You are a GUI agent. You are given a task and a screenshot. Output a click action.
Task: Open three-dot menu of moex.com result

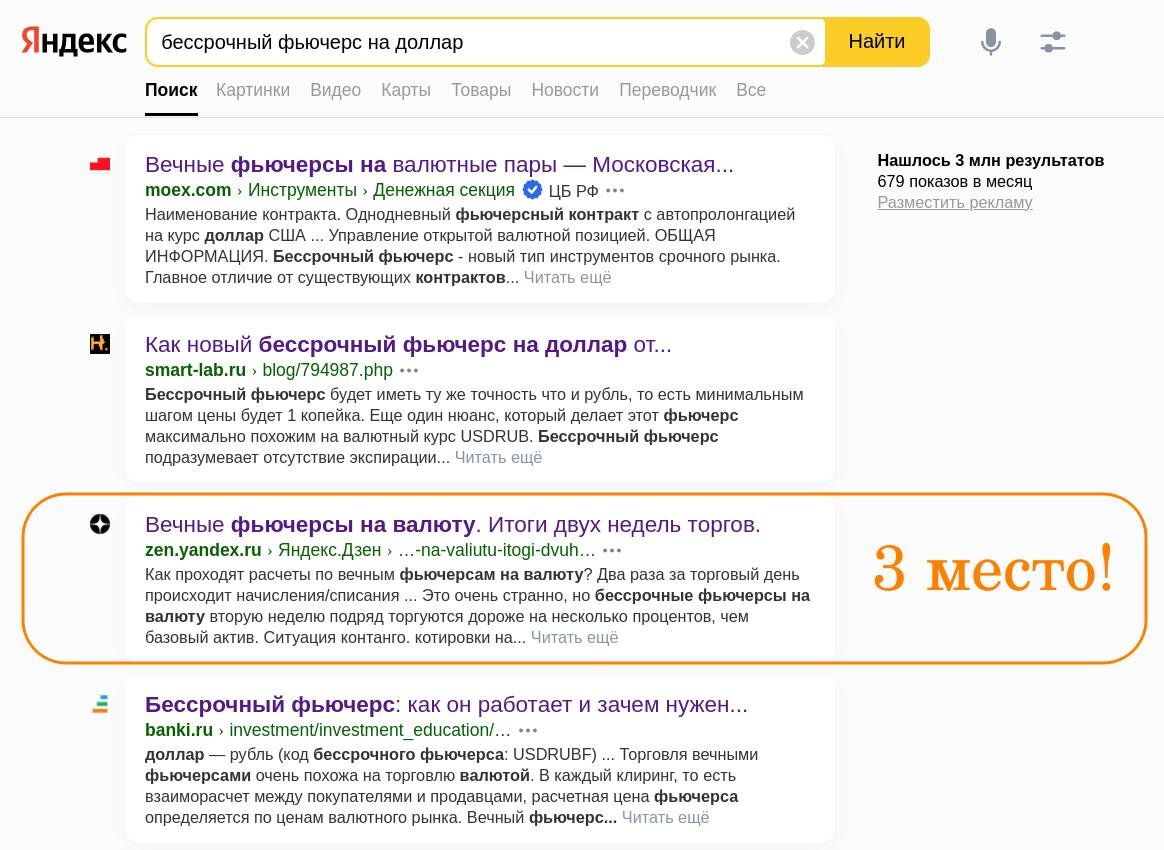tap(615, 191)
